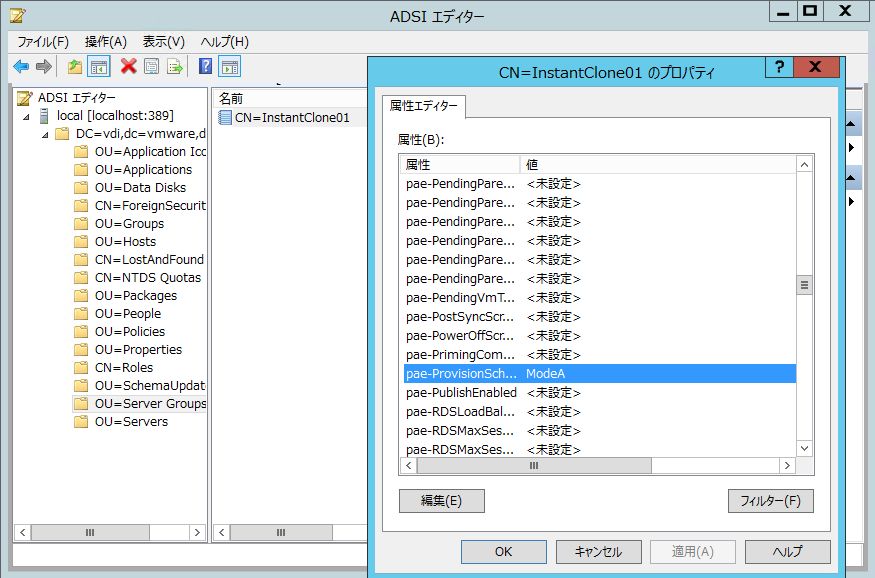Click the 名前 column header
This screenshot has width=875, height=578.
pos(289,99)
